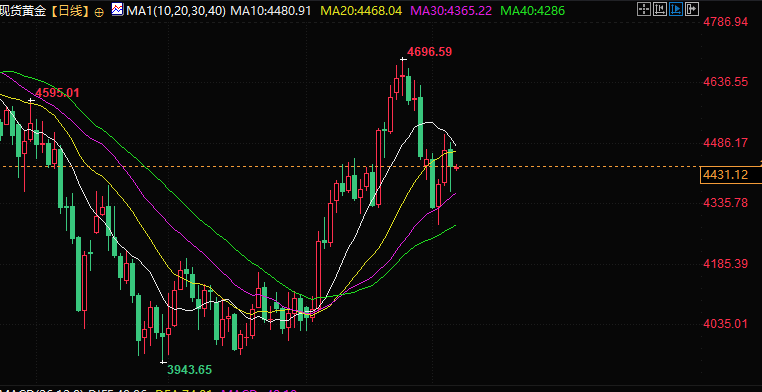Screen dimensions: 762x392
Task: Click the 4595.01 peak price label
Action: pos(57,93)
